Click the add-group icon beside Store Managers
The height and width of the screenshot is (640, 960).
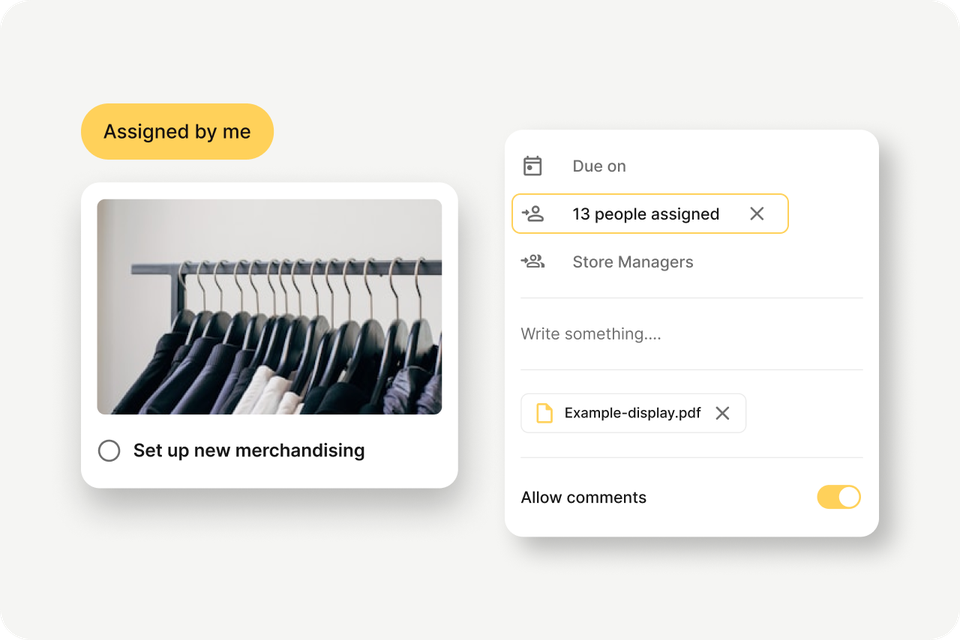coord(533,262)
